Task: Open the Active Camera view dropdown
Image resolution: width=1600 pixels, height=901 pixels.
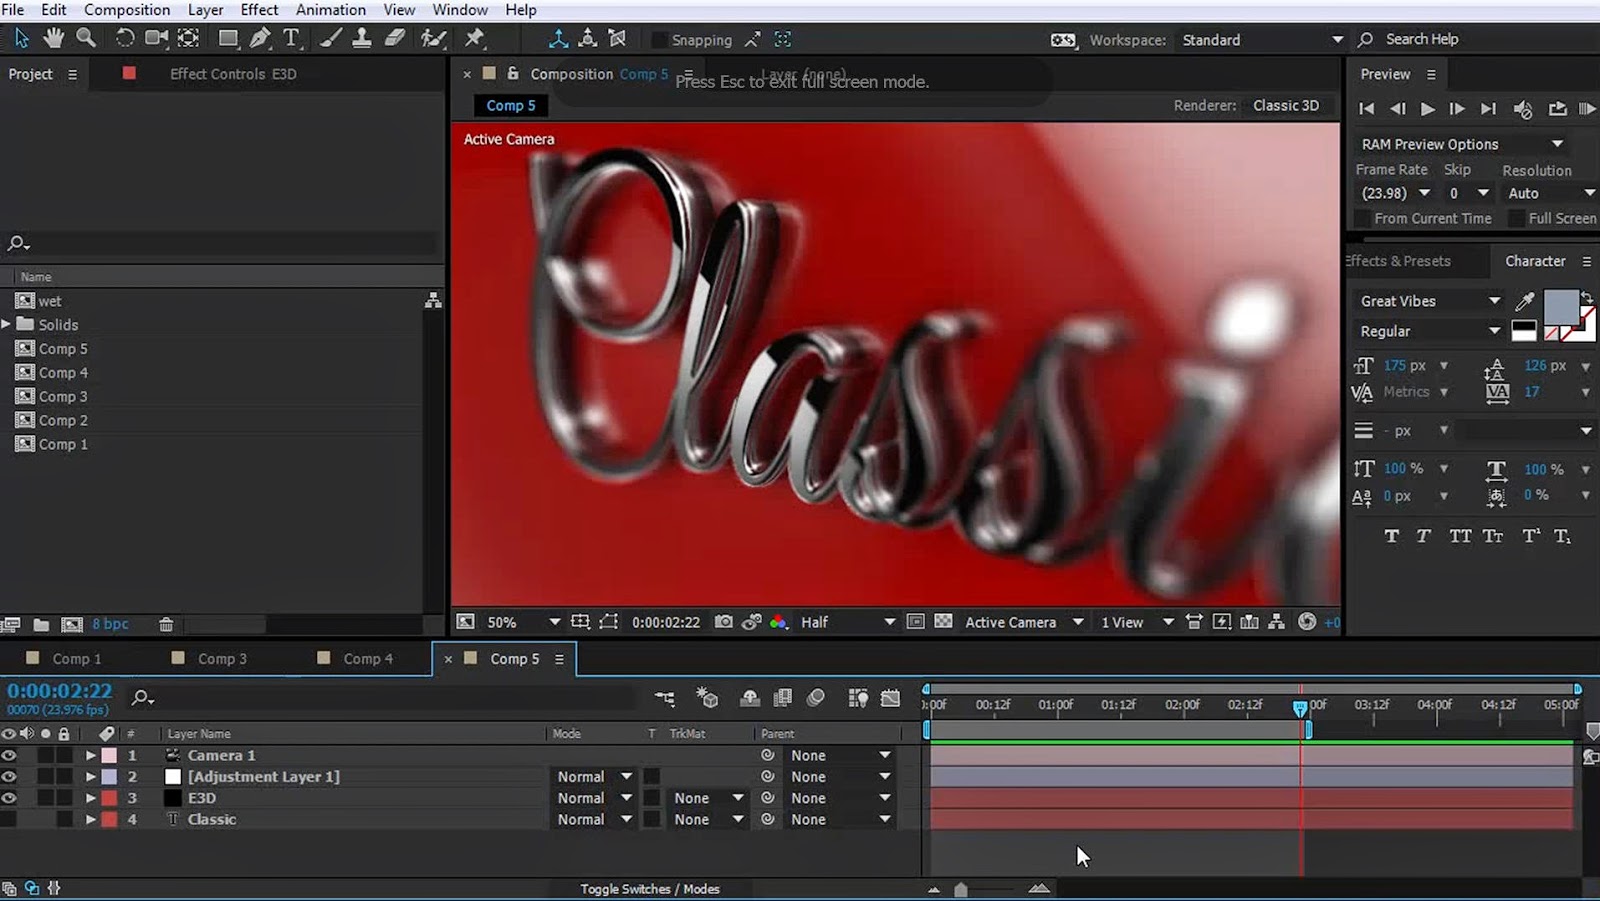Action: 1024,622
